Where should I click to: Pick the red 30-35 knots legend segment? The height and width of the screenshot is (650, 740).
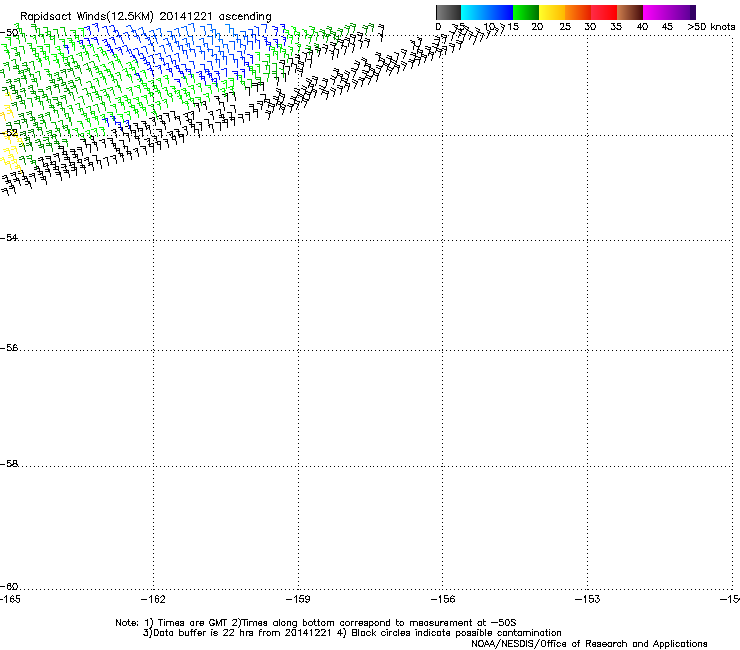tap(604, 12)
